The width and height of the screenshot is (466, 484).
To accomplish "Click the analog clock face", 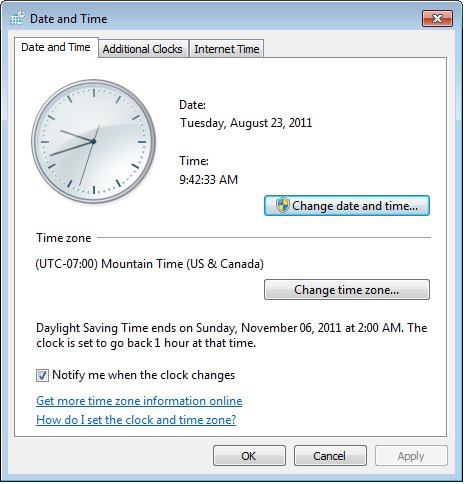I will [x=94, y=141].
